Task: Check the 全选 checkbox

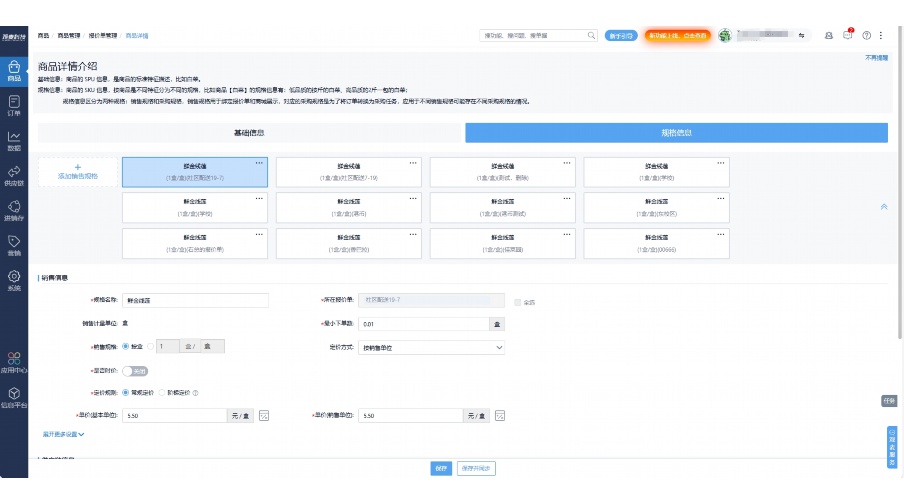Action: click(517, 301)
